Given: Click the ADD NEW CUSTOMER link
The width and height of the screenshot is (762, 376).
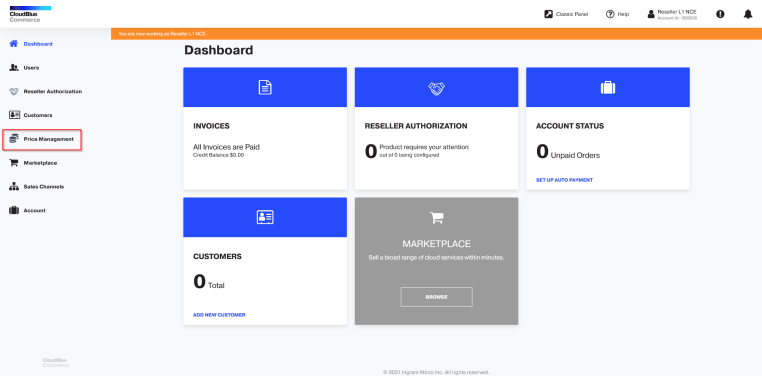Looking at the screenshot, I should (219, 315).
